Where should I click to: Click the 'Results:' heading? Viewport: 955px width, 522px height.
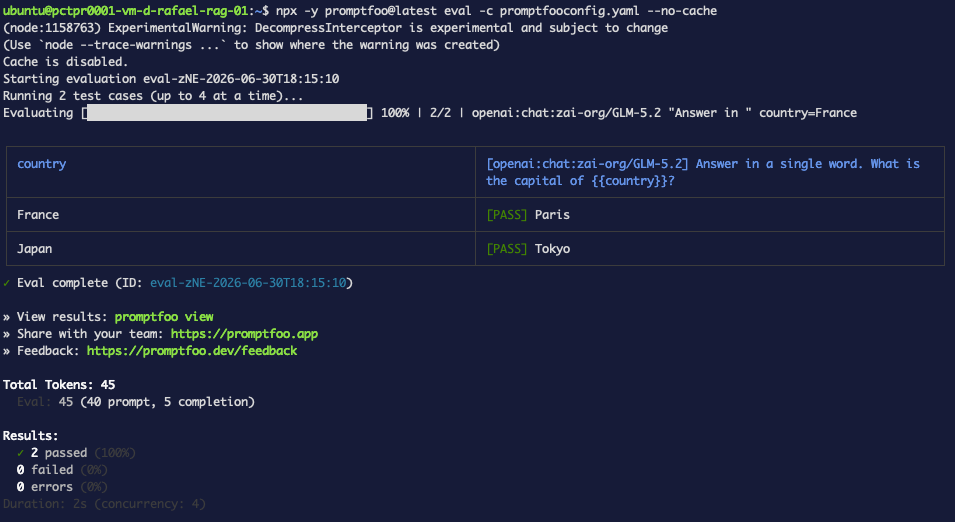pyautogui.click(x=30, y=436)
